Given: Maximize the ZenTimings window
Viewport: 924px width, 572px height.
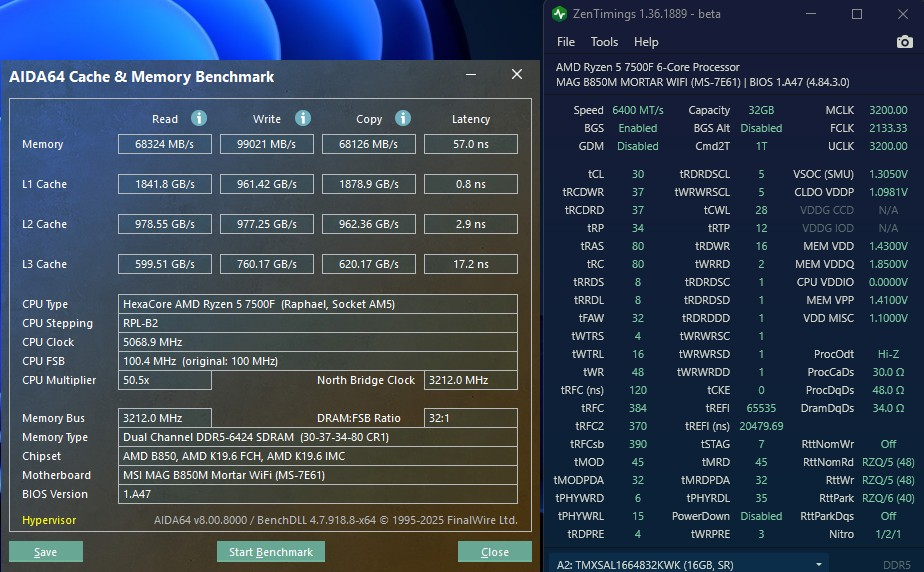Looking at the screenshot, I should 857,14.
